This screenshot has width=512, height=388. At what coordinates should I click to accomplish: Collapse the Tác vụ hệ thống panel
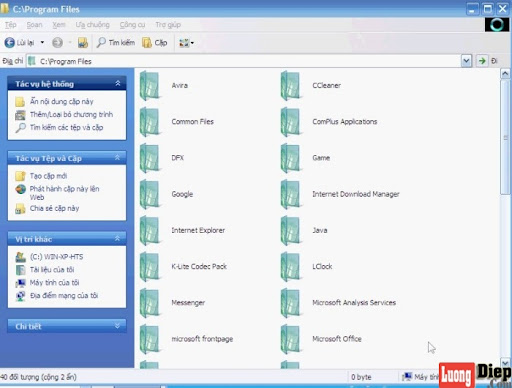pyautogui.click(x=118, y=84)
